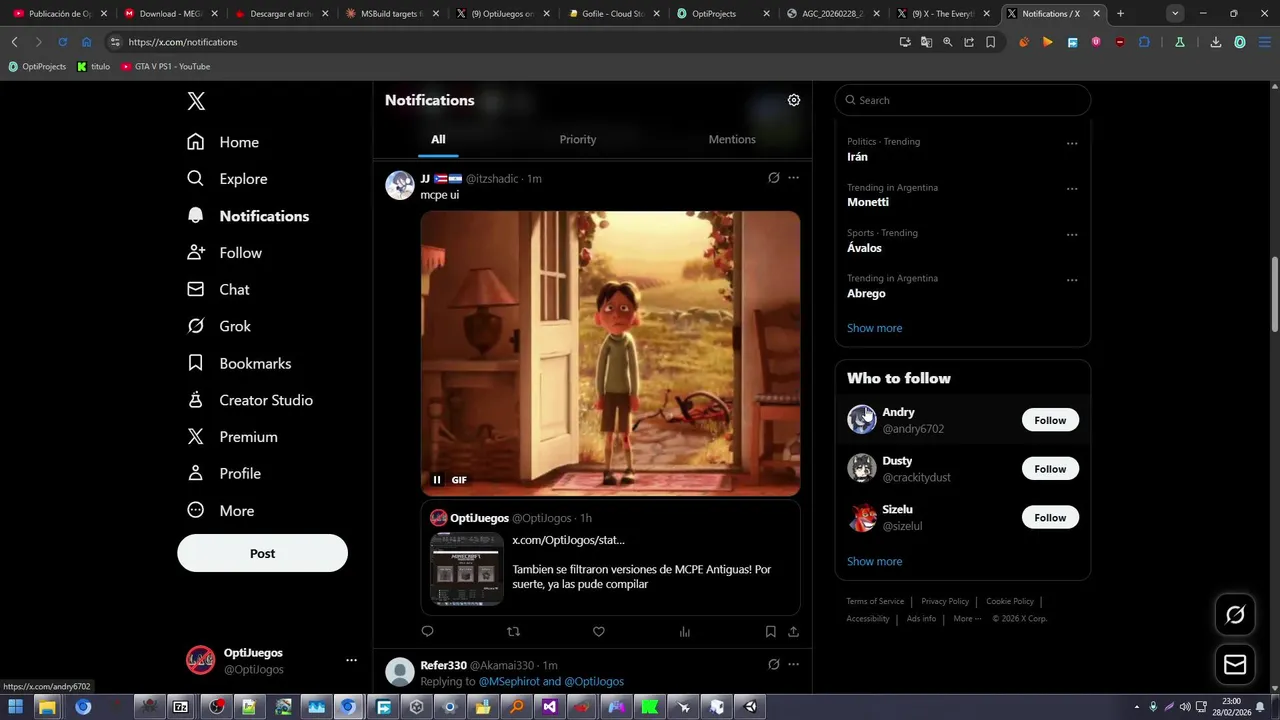Open a new browser tab
Screen dimensions: 1280x720
click(x=1120, y=14)
